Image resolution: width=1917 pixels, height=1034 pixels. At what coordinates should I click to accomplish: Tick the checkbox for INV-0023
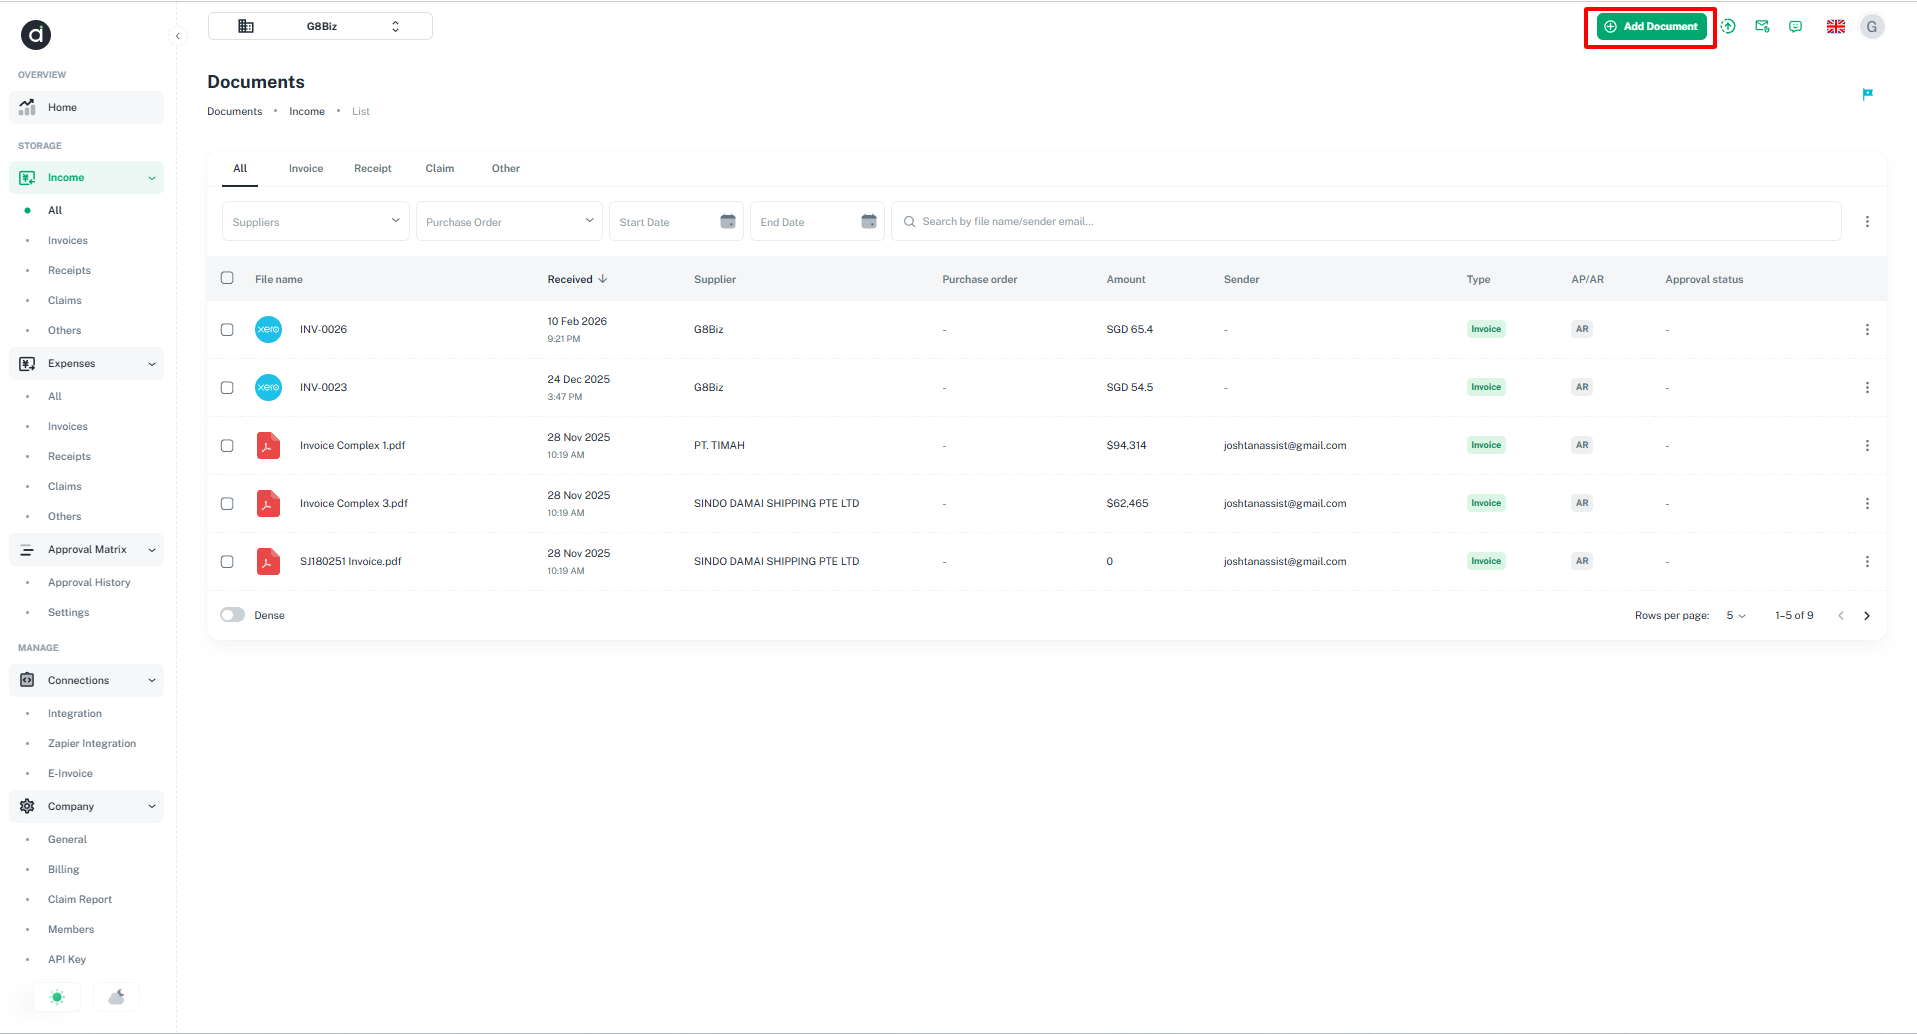[x=227, y=388]
